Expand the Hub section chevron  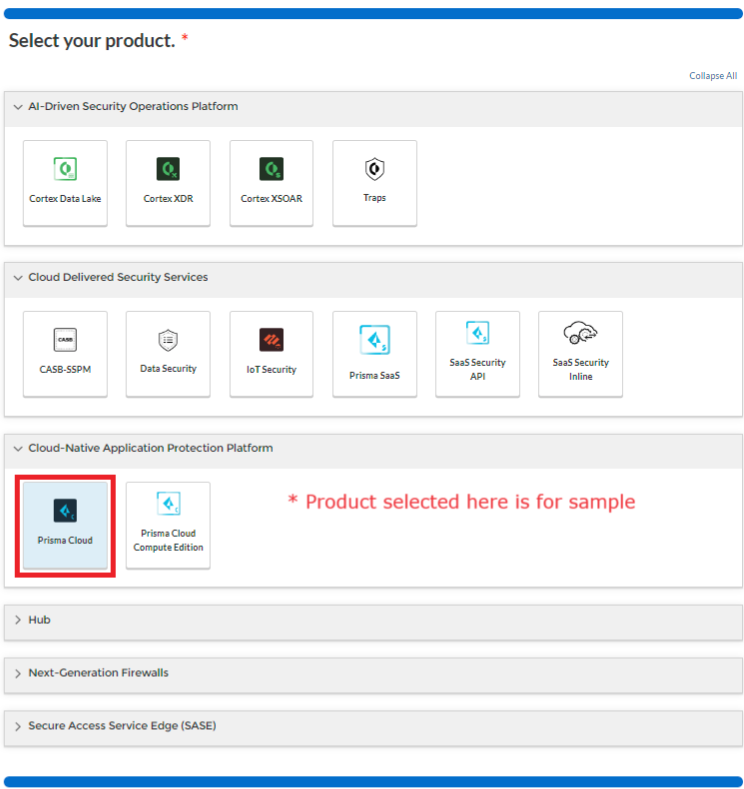[18, 620]
